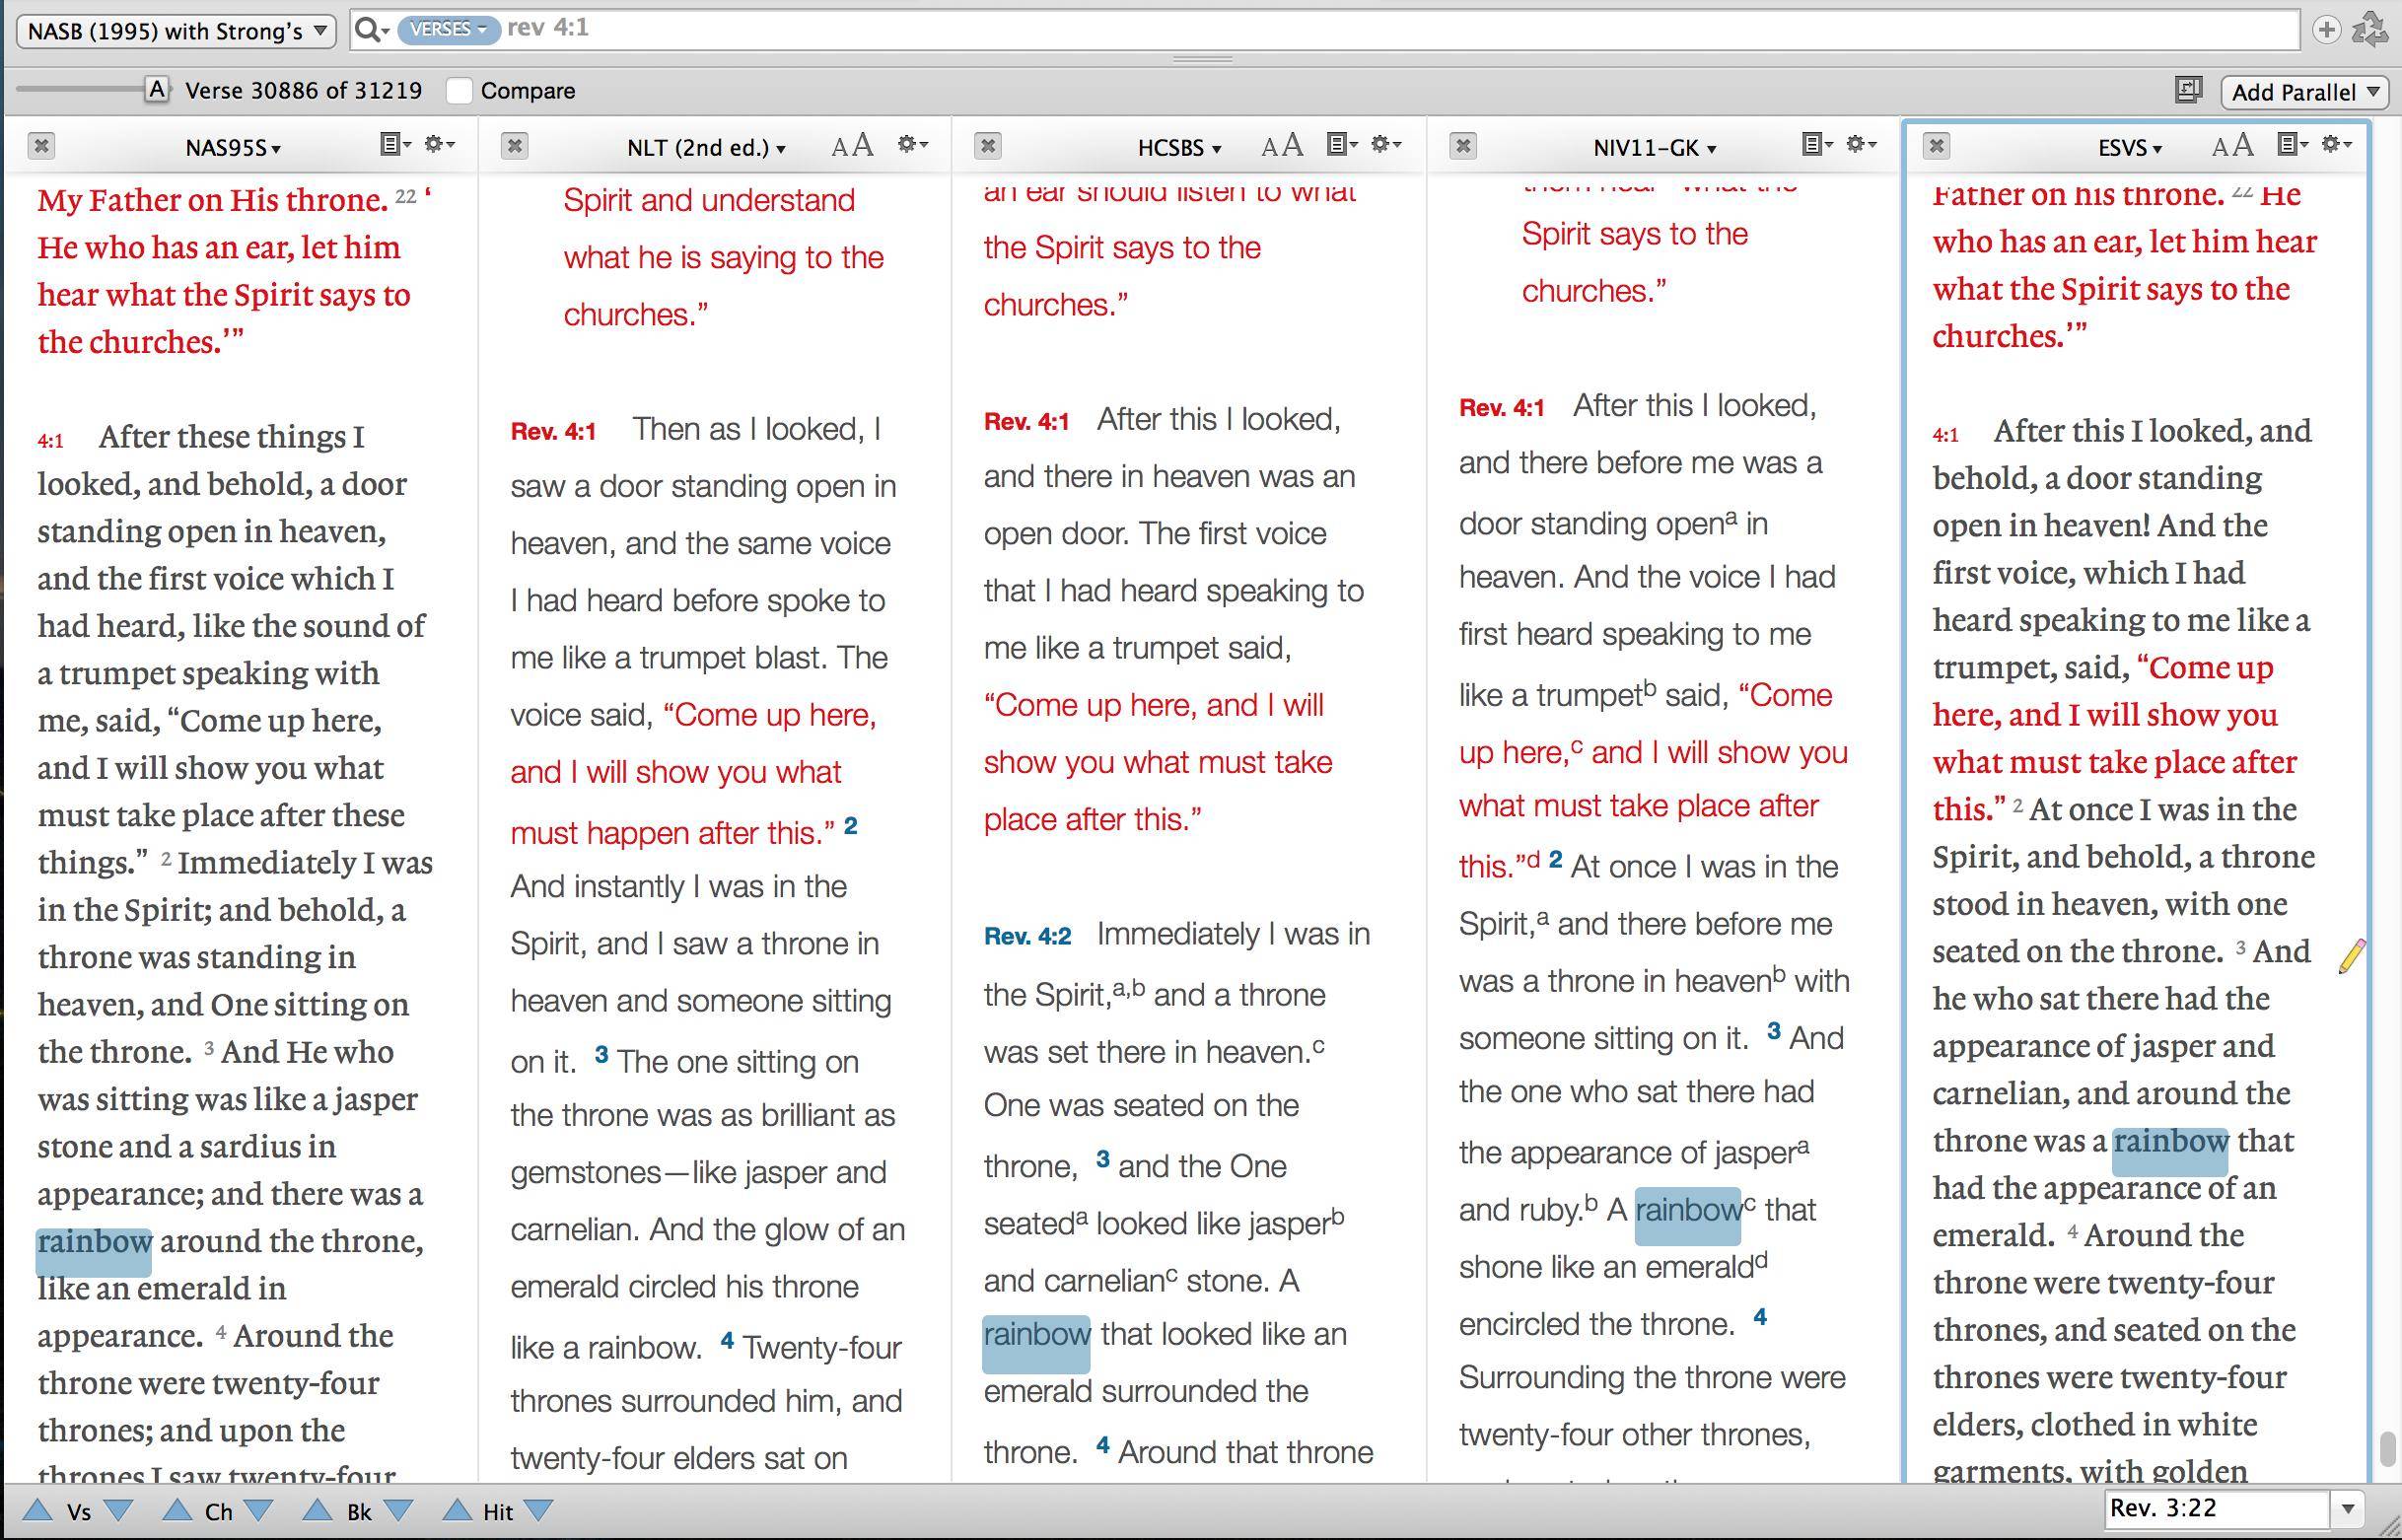Open the ESVS text selector dropdown
Image resolution: width=2402 pixels, height=1540 pixels.
click(x=2130, y=148)
